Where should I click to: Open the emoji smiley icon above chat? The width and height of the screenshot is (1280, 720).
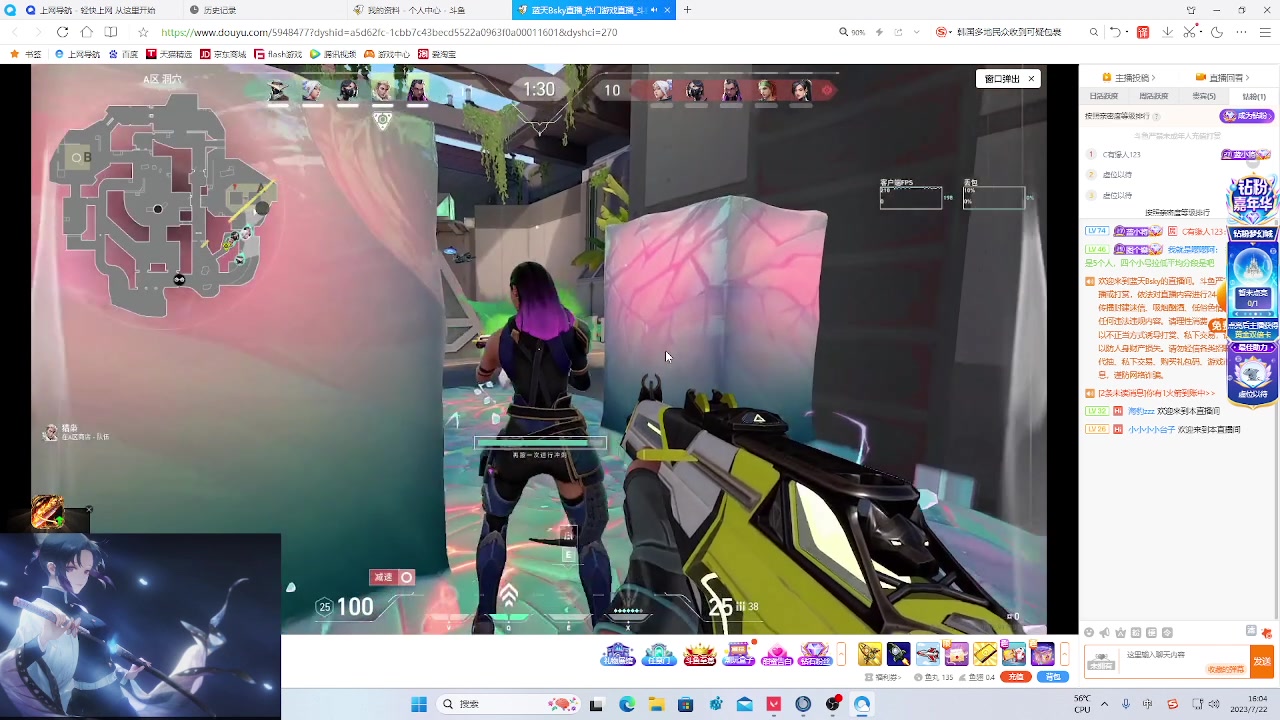point(1089,632)
